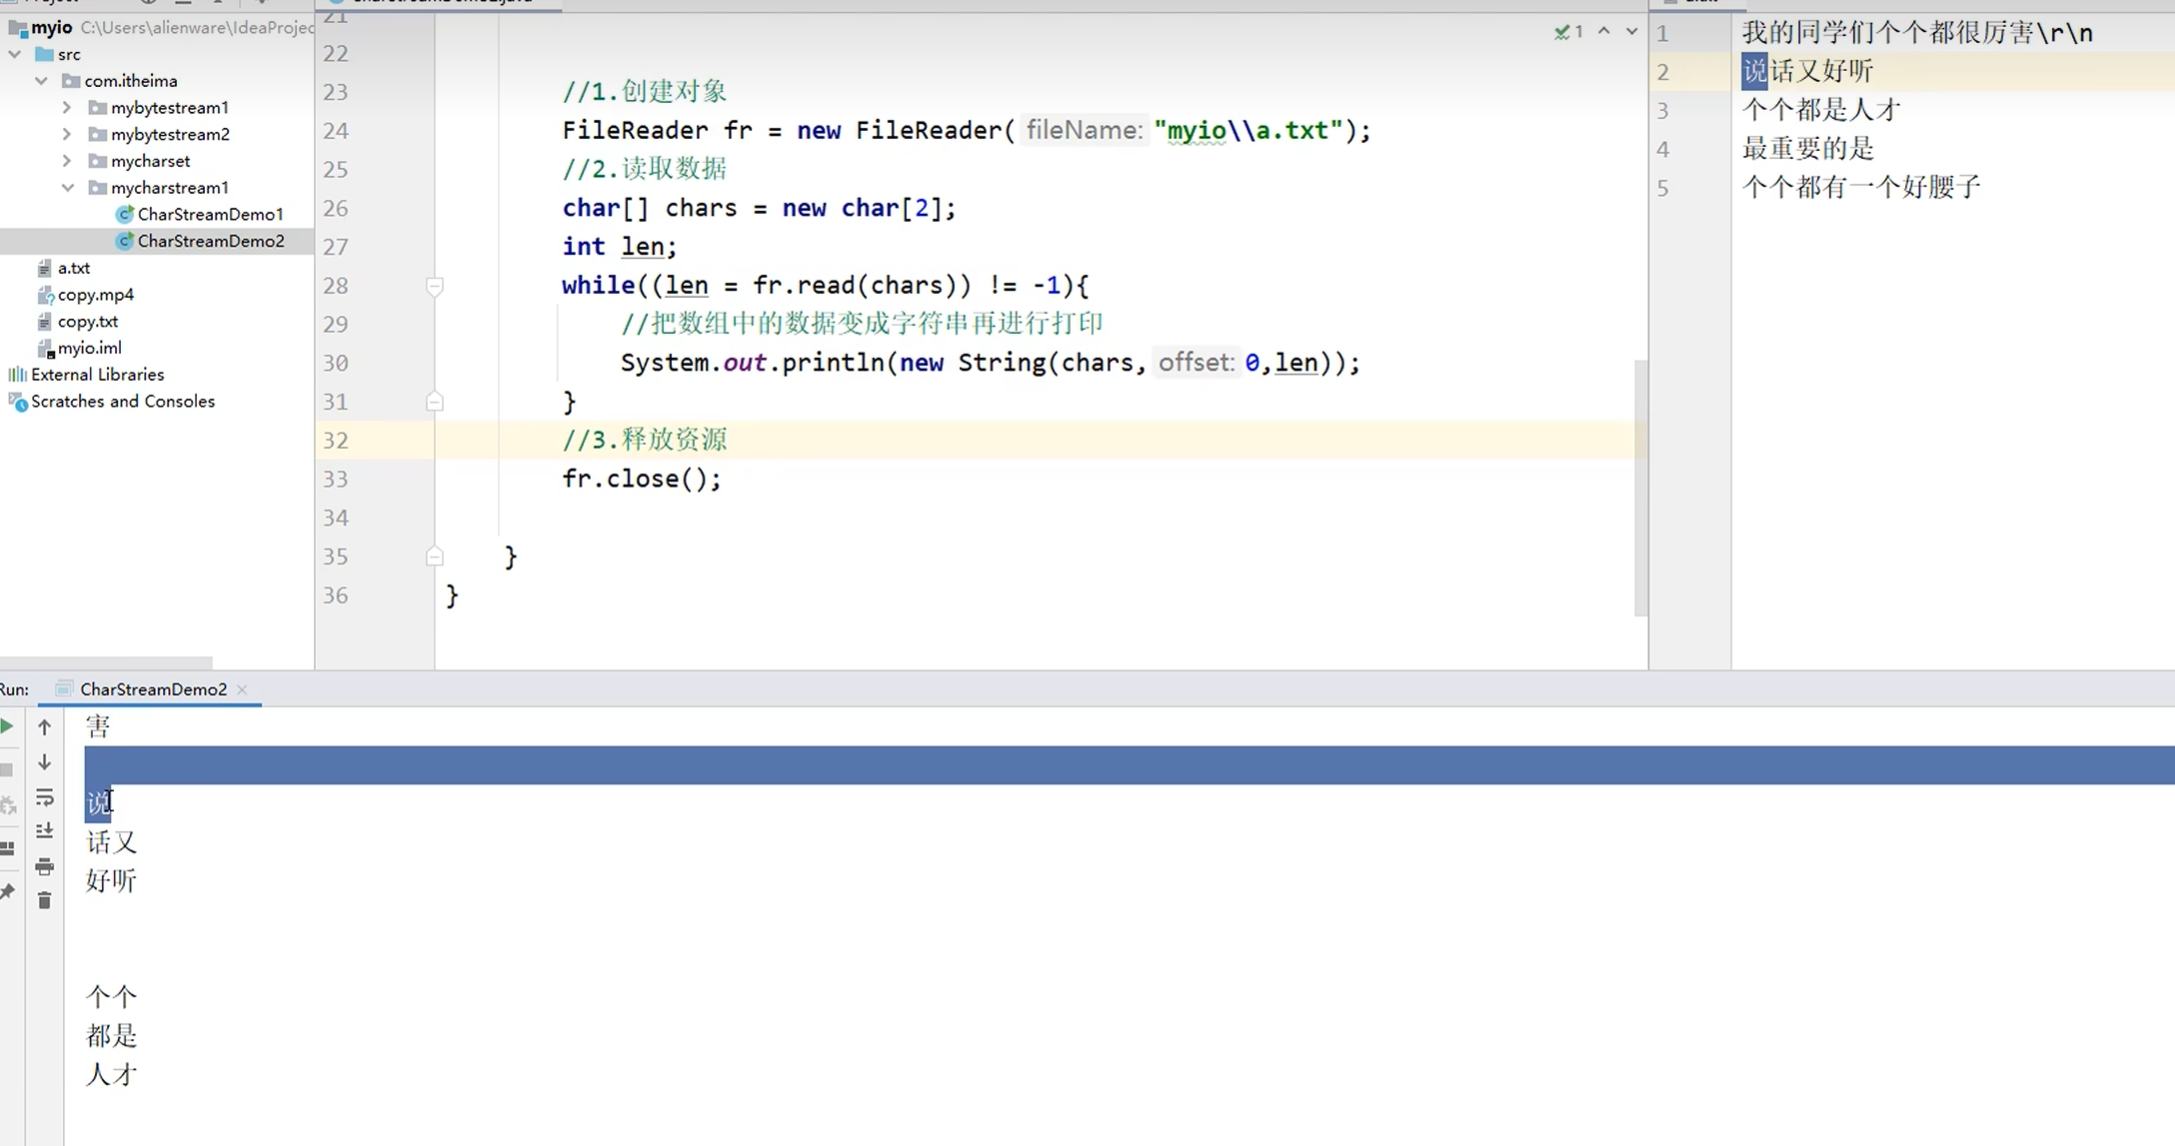2175x1146 pixels.
Task: Click the Up the Stack Trace arrow
Action: pyautogui.click(x=44, y=727)
